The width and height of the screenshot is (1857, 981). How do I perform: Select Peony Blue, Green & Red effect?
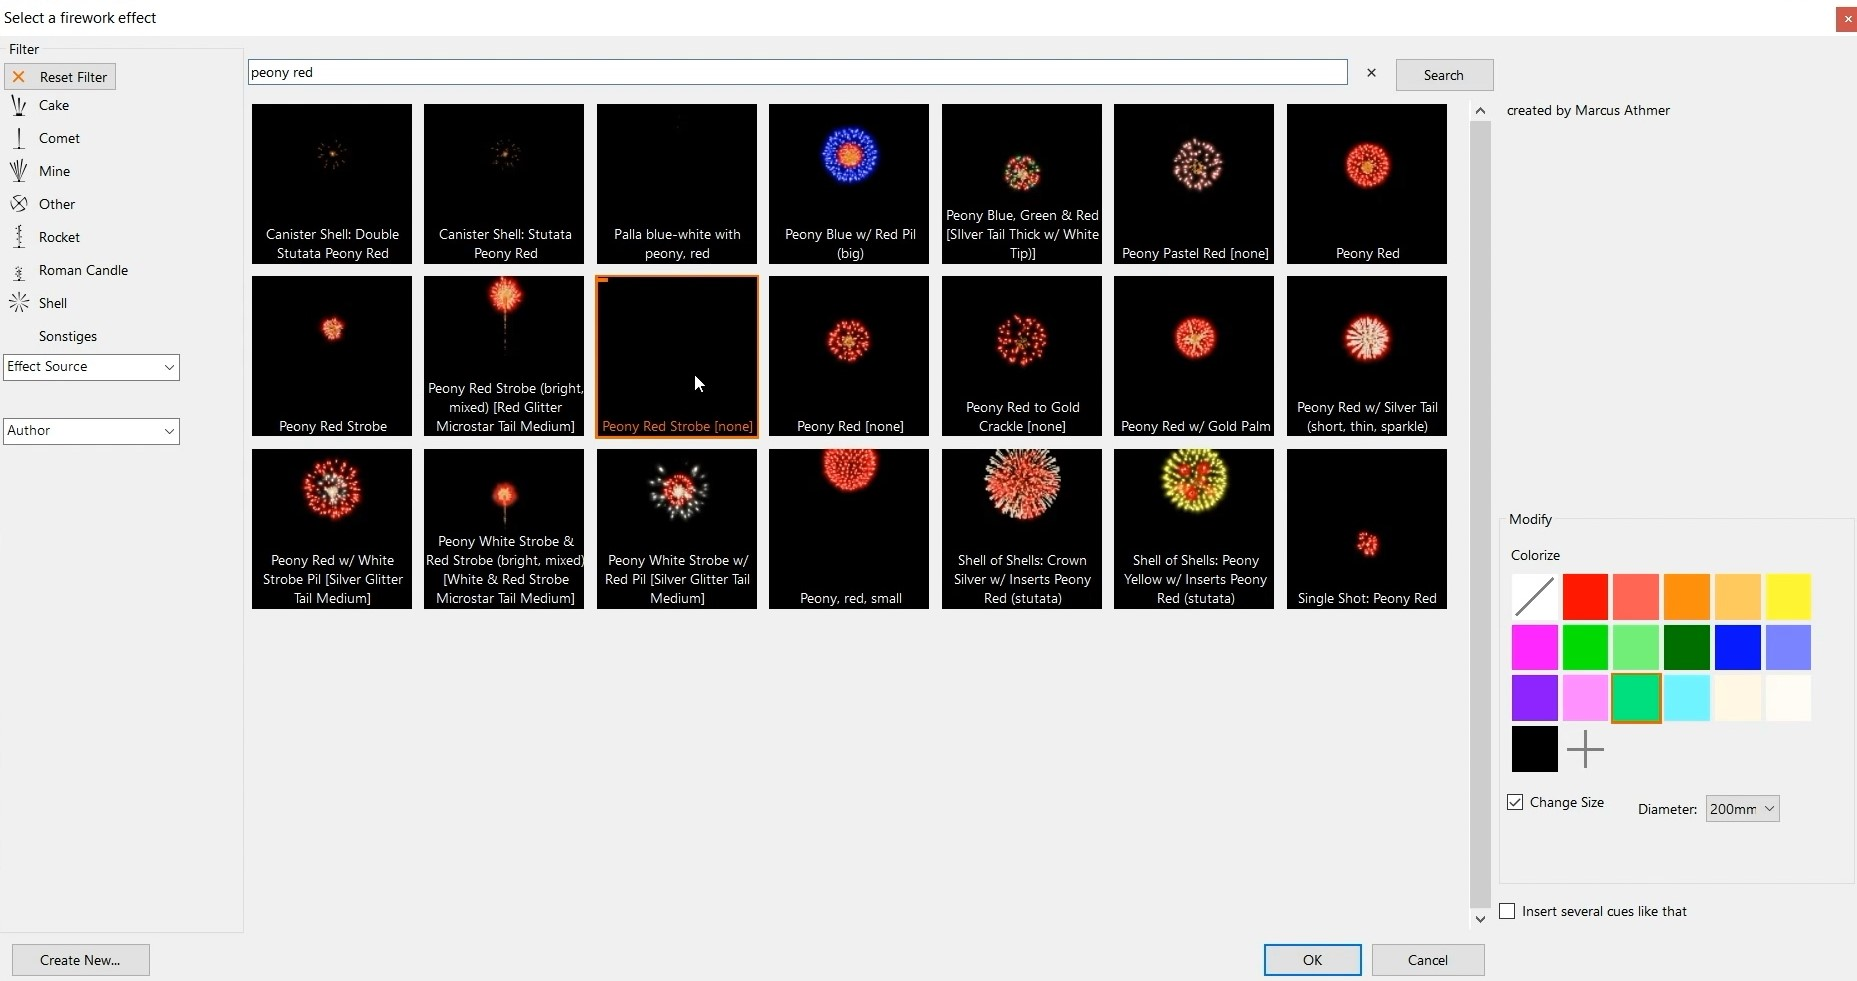click(x=1022, y=184)
